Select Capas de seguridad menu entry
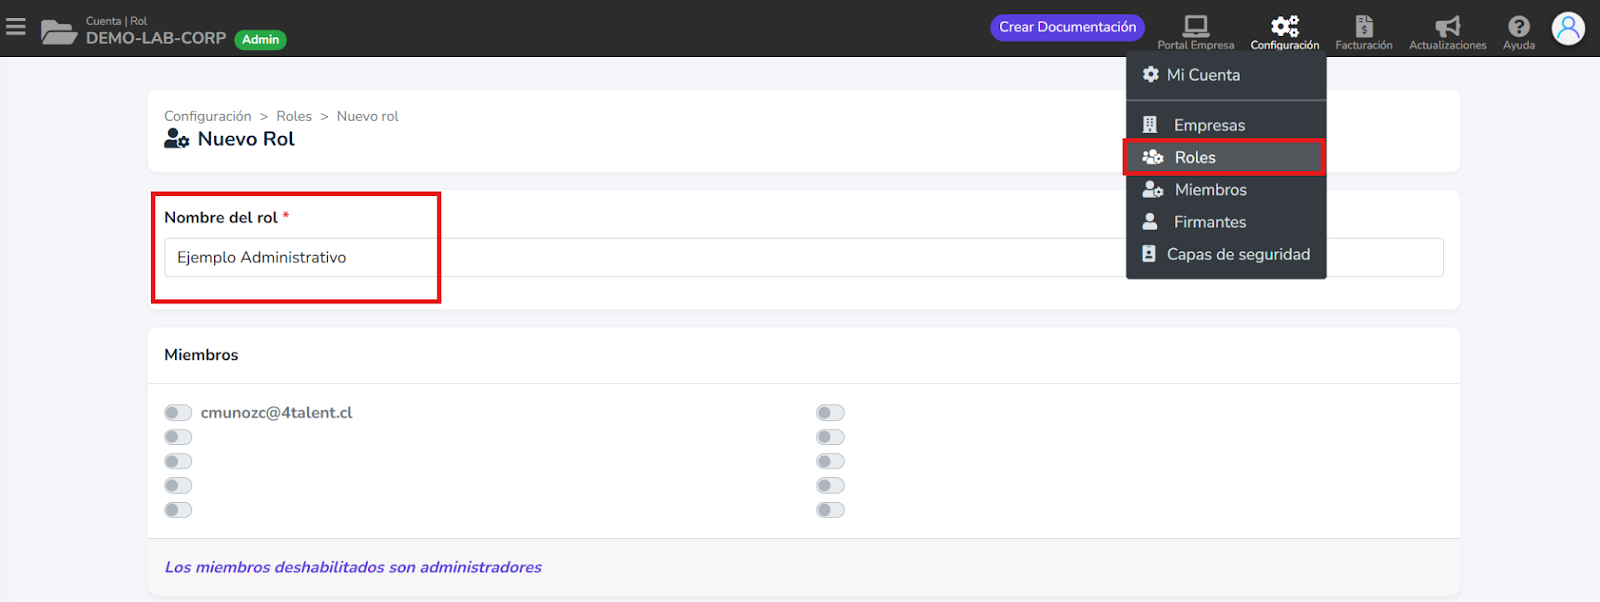This screenshot has width=1600, height=602. [x=1226, y=254]
